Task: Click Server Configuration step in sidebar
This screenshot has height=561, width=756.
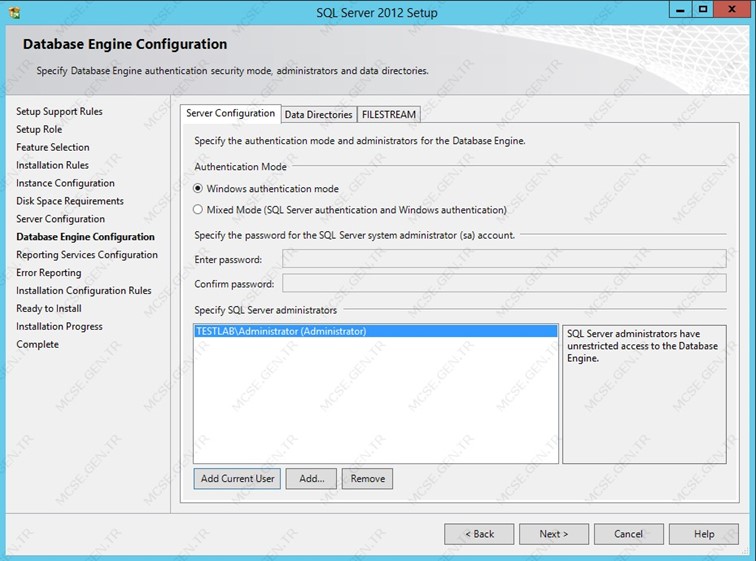Action: click(60, 219)
